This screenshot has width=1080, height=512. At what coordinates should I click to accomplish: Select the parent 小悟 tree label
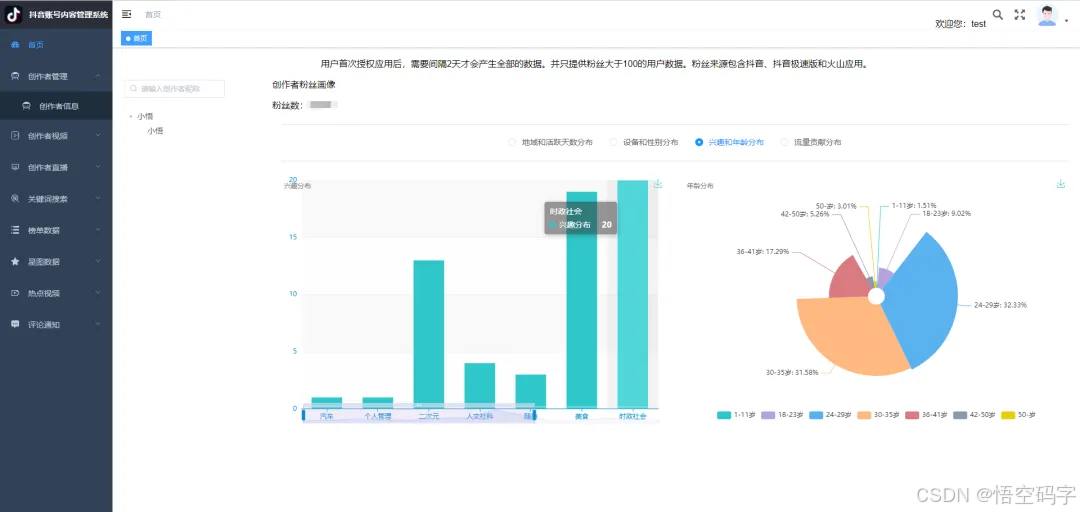[145, 117]
